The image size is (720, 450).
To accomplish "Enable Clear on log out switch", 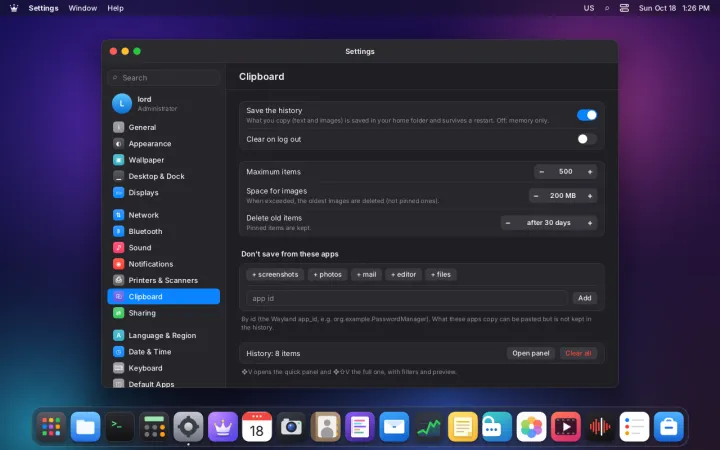I will point(587,139).
